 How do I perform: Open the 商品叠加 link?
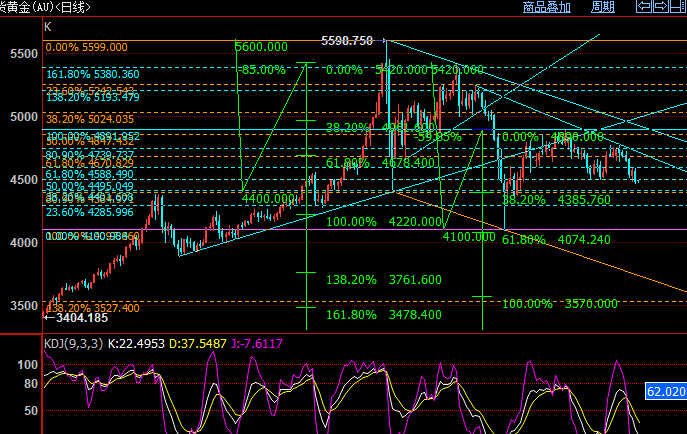(547, 7)
